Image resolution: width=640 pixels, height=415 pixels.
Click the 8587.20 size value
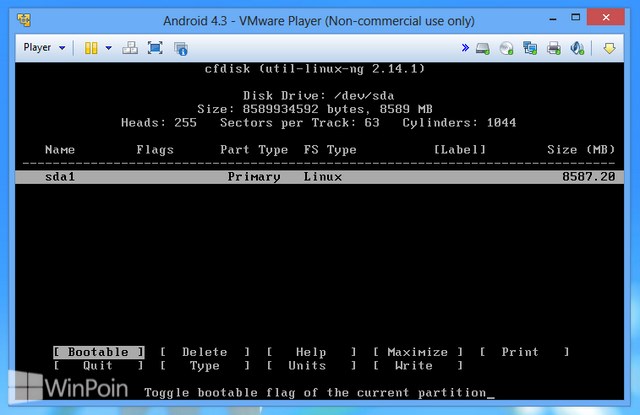coord(588,177)
